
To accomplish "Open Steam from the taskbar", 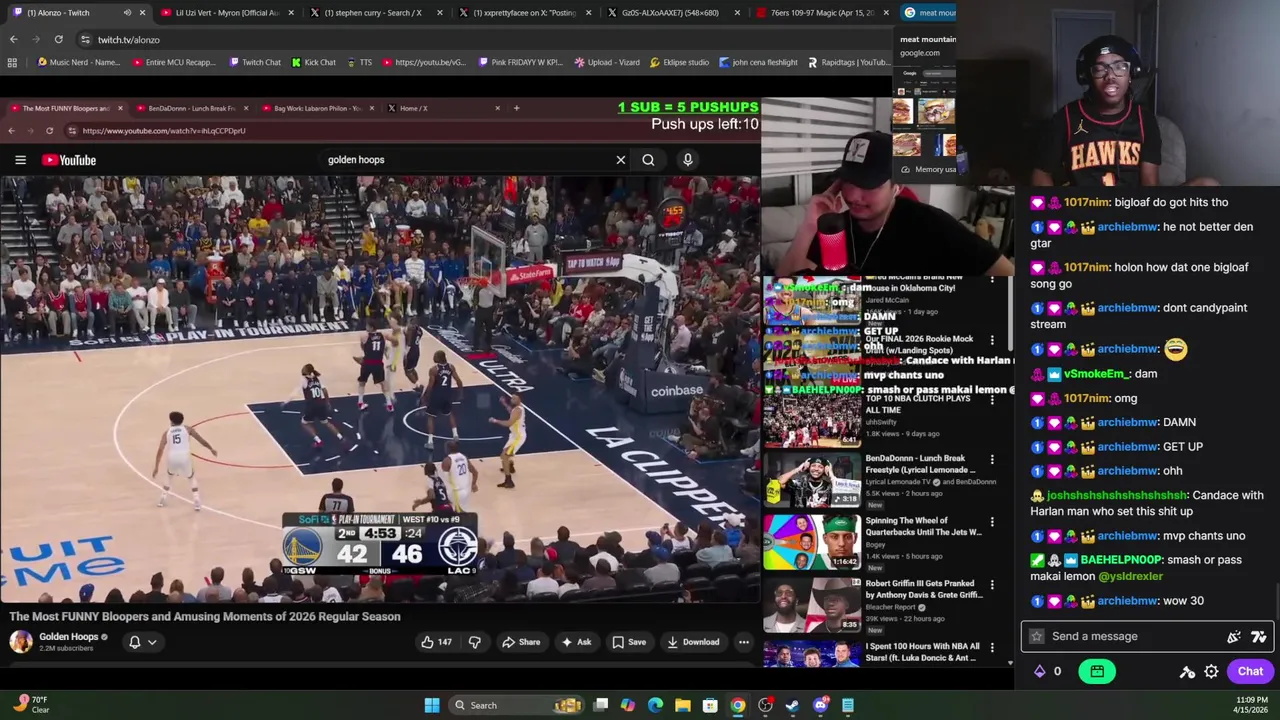I will [x=792, y=706].
